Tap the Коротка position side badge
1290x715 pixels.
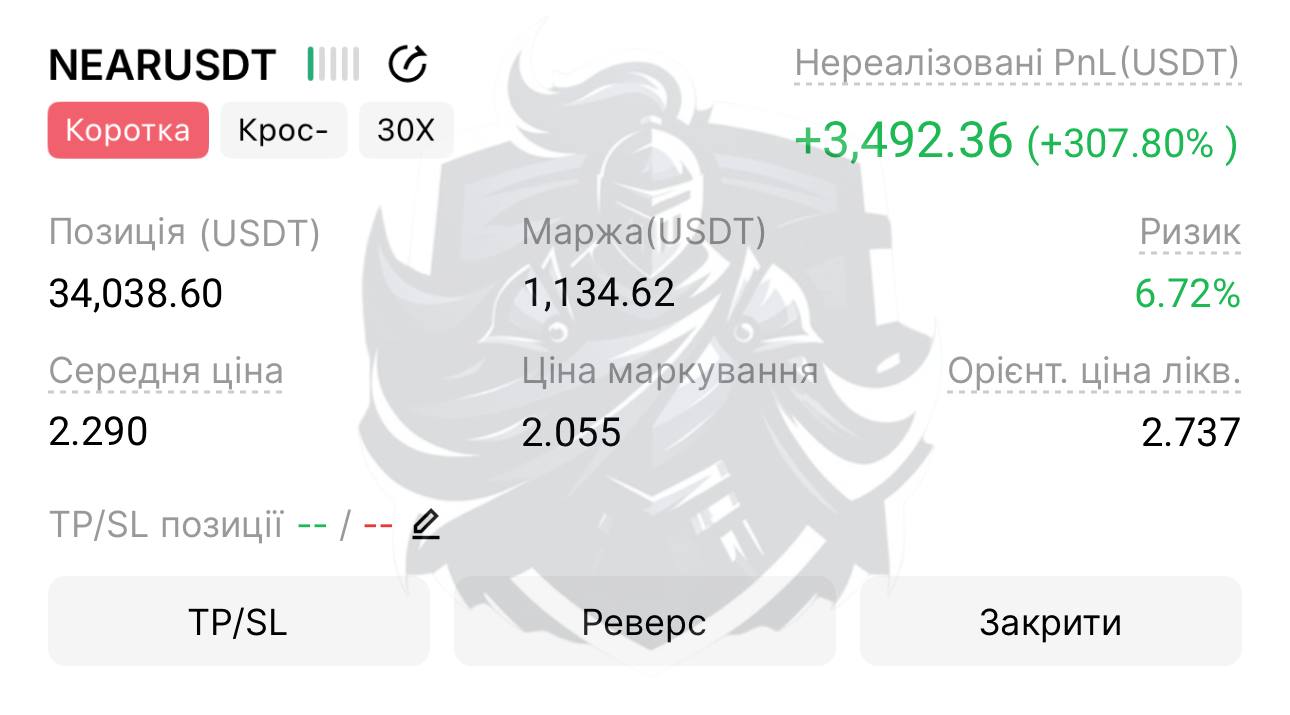coord(128,130)
